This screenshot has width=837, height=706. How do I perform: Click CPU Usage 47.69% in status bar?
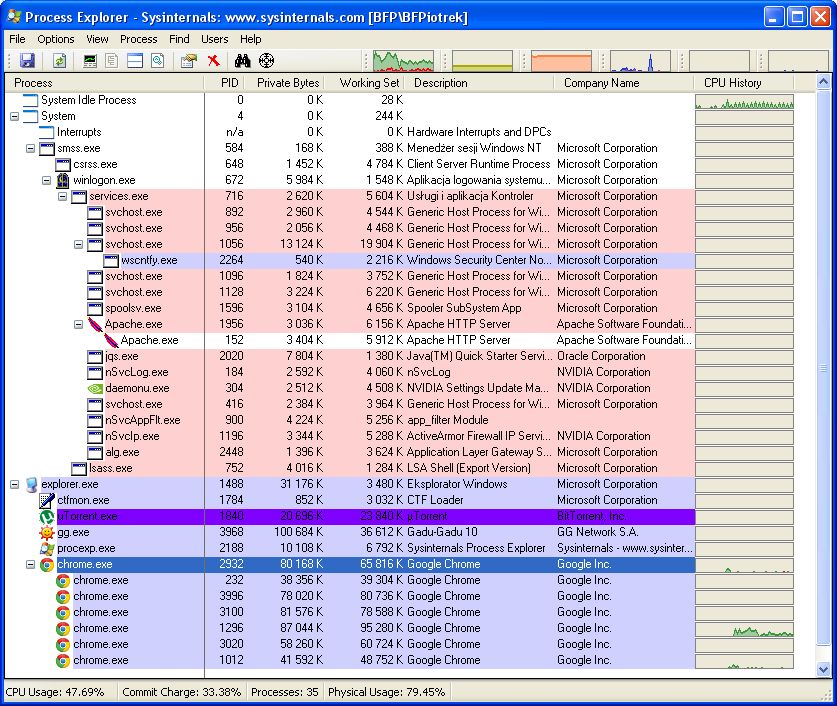55,692
